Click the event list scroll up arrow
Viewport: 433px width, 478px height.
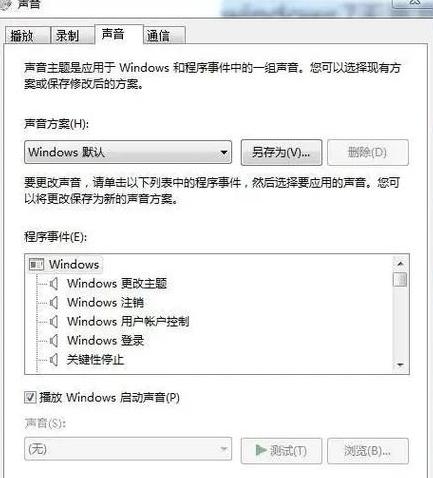pos(400,264)
